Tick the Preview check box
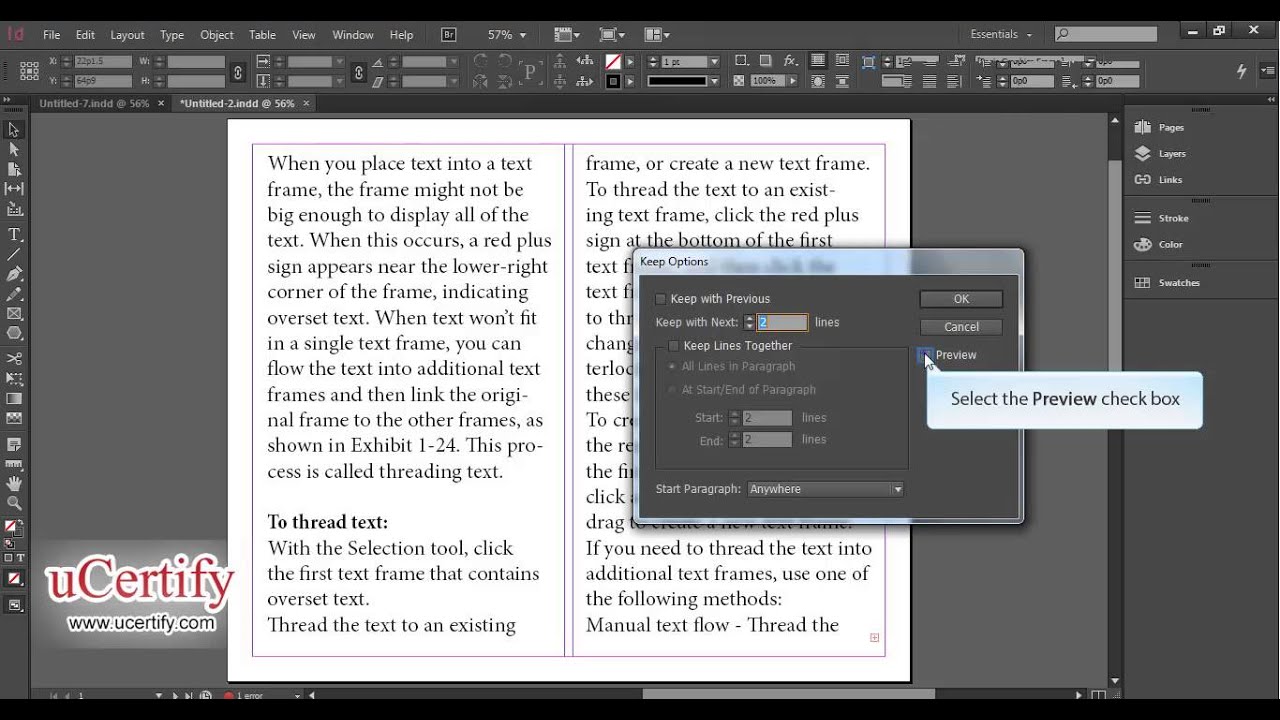Viewport: 1280px width, 720px height. coord(925,355)
